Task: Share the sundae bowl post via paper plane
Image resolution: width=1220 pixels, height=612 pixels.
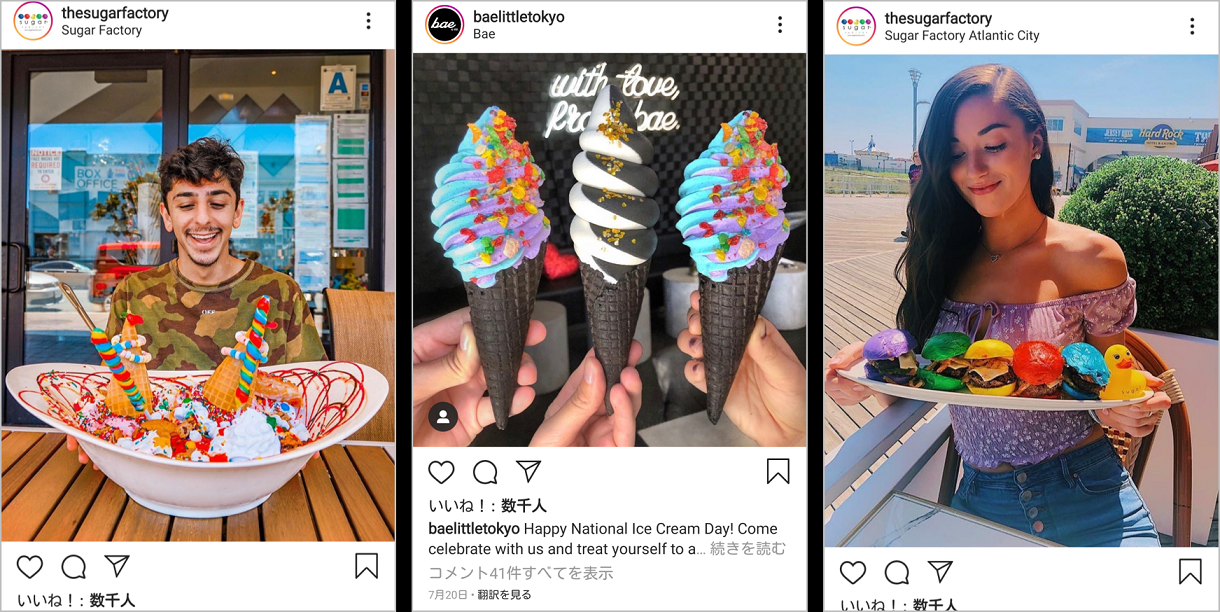Action: click(x=117, y=566)
